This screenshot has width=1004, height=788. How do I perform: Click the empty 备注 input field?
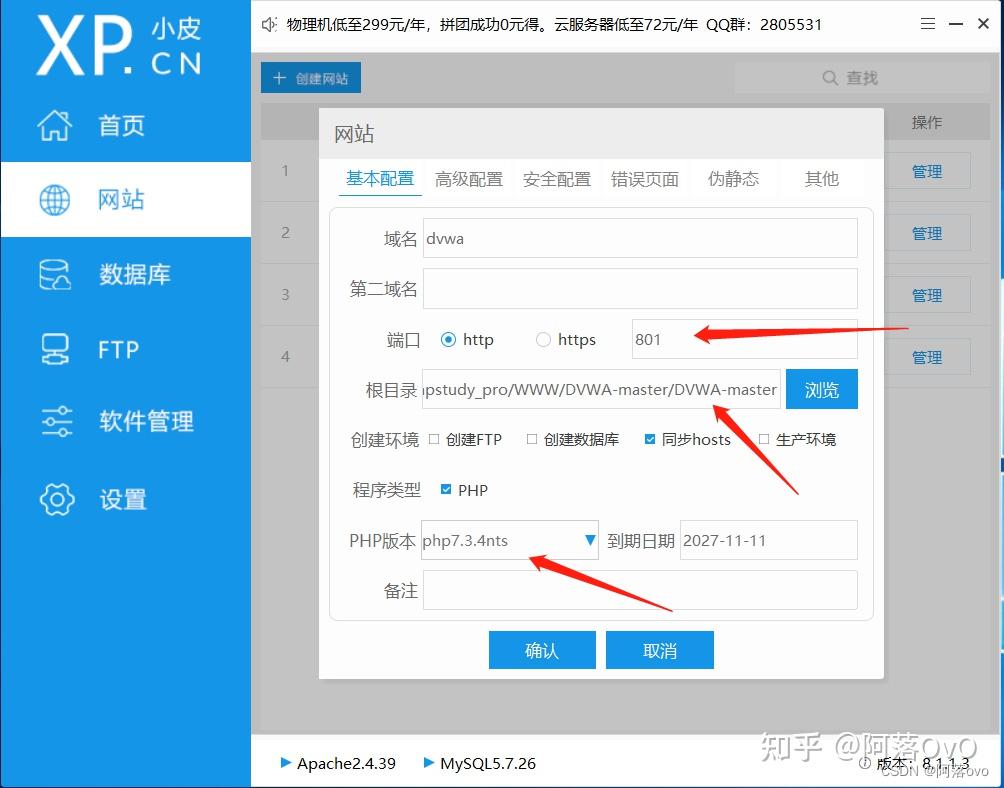640,590
